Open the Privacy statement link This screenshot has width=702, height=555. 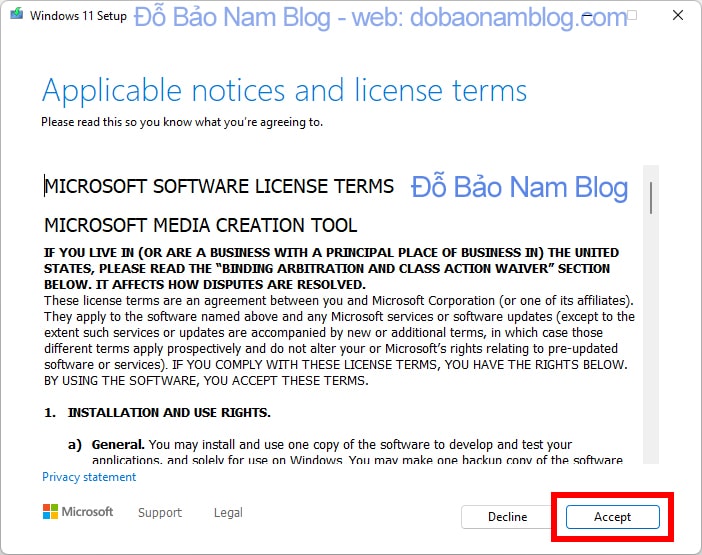(x=89, y=477)
